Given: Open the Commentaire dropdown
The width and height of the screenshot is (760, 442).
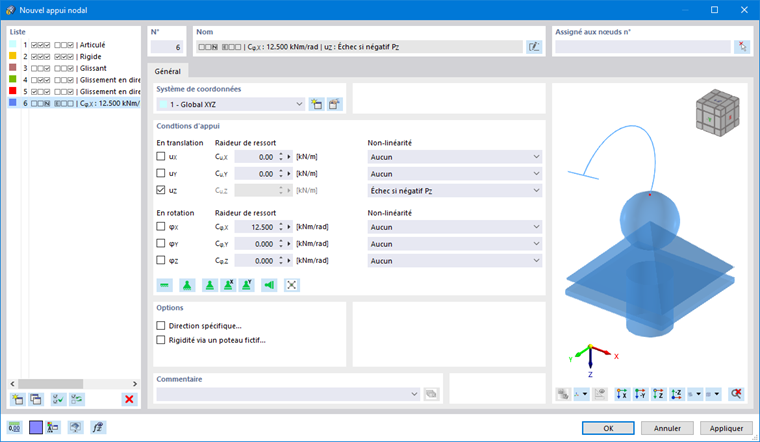Looking at the screenshot, I should coord(288,394).
